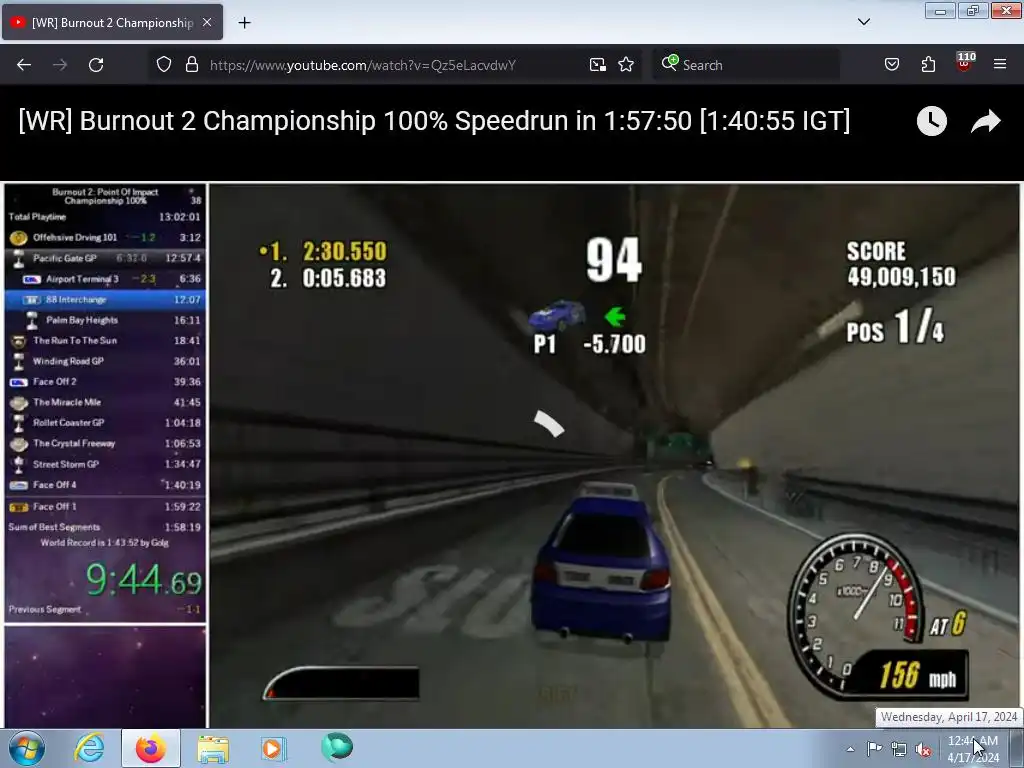Viewport: 1024px width, 768px height.
Task: Open the Windows Start button
Action: (x=26, y=748)
